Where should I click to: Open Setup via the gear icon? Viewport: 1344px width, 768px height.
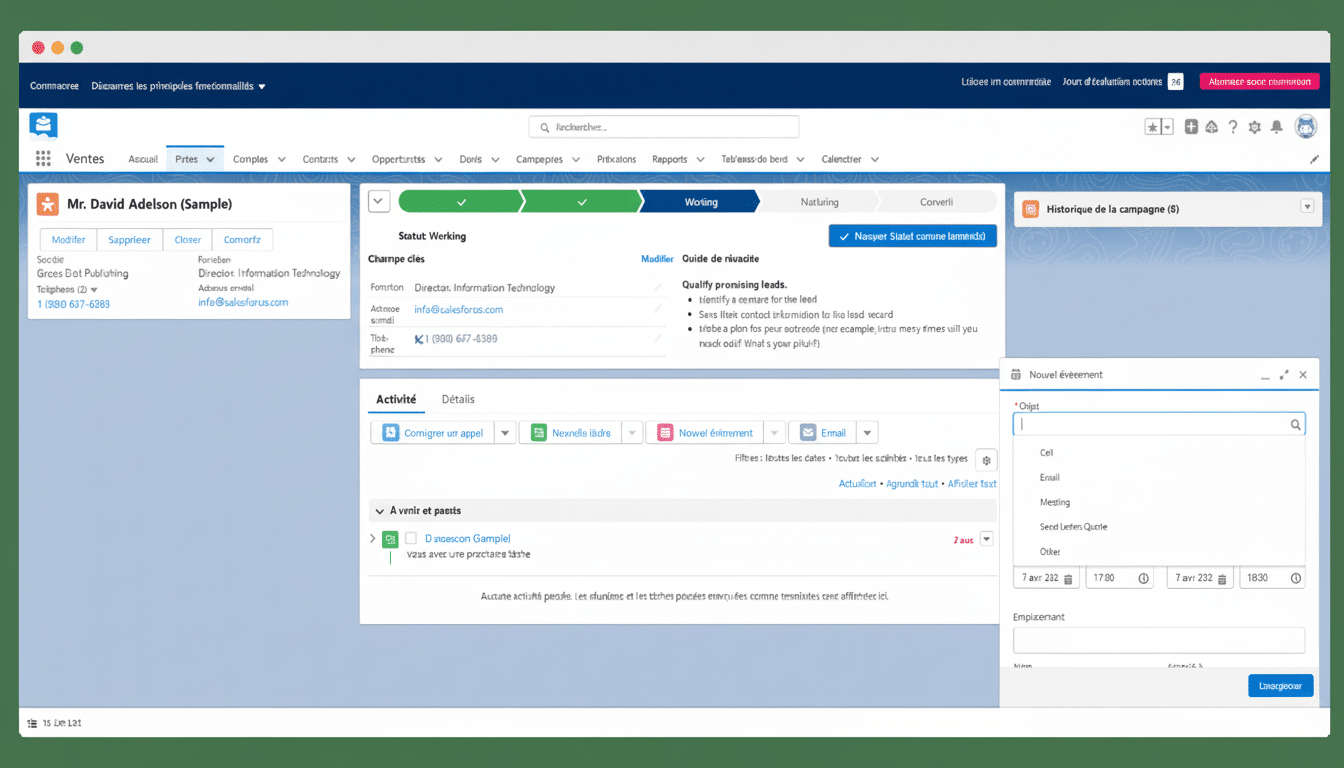tap(1253, 125)
